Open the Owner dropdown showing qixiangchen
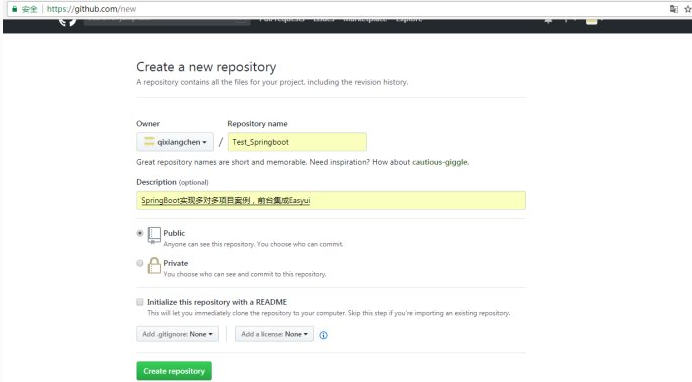692x382 pixels. (x=175, y=142)
